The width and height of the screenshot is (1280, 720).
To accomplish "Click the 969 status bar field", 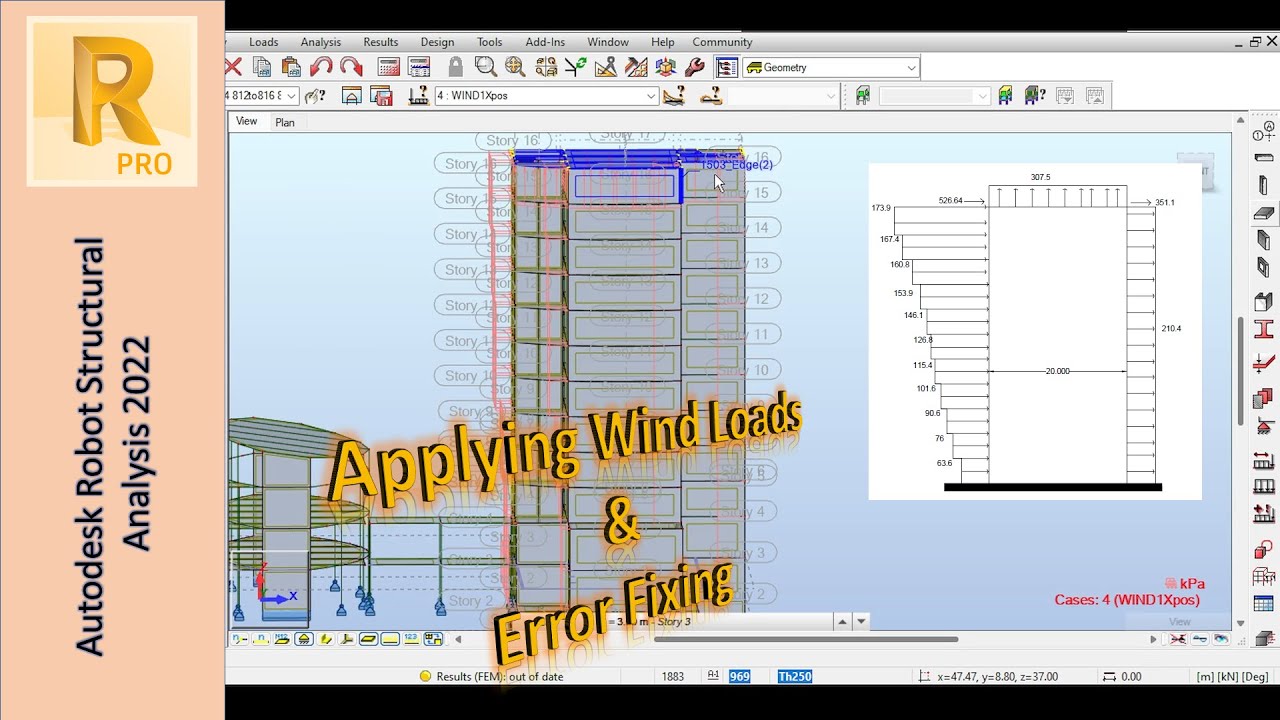I will point(740,677).
